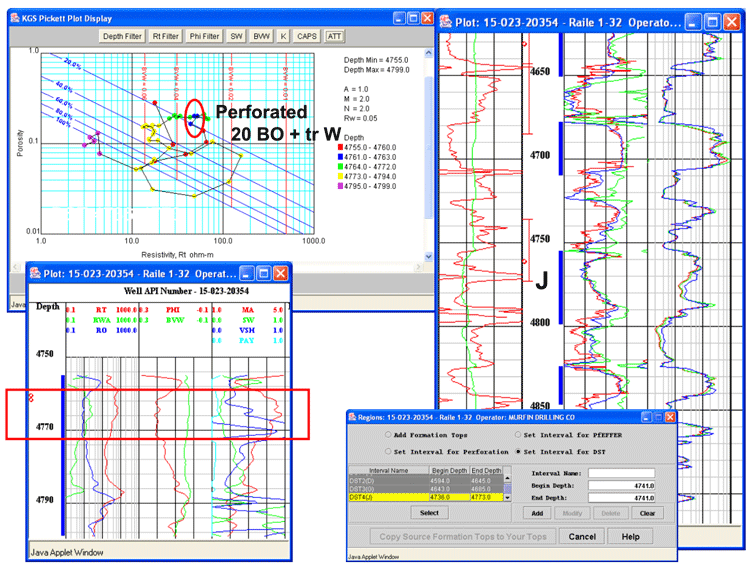Close the KGS Pickett Plot Display window
The height and width of the screenshot is (567, 750).
pos(427,18)
